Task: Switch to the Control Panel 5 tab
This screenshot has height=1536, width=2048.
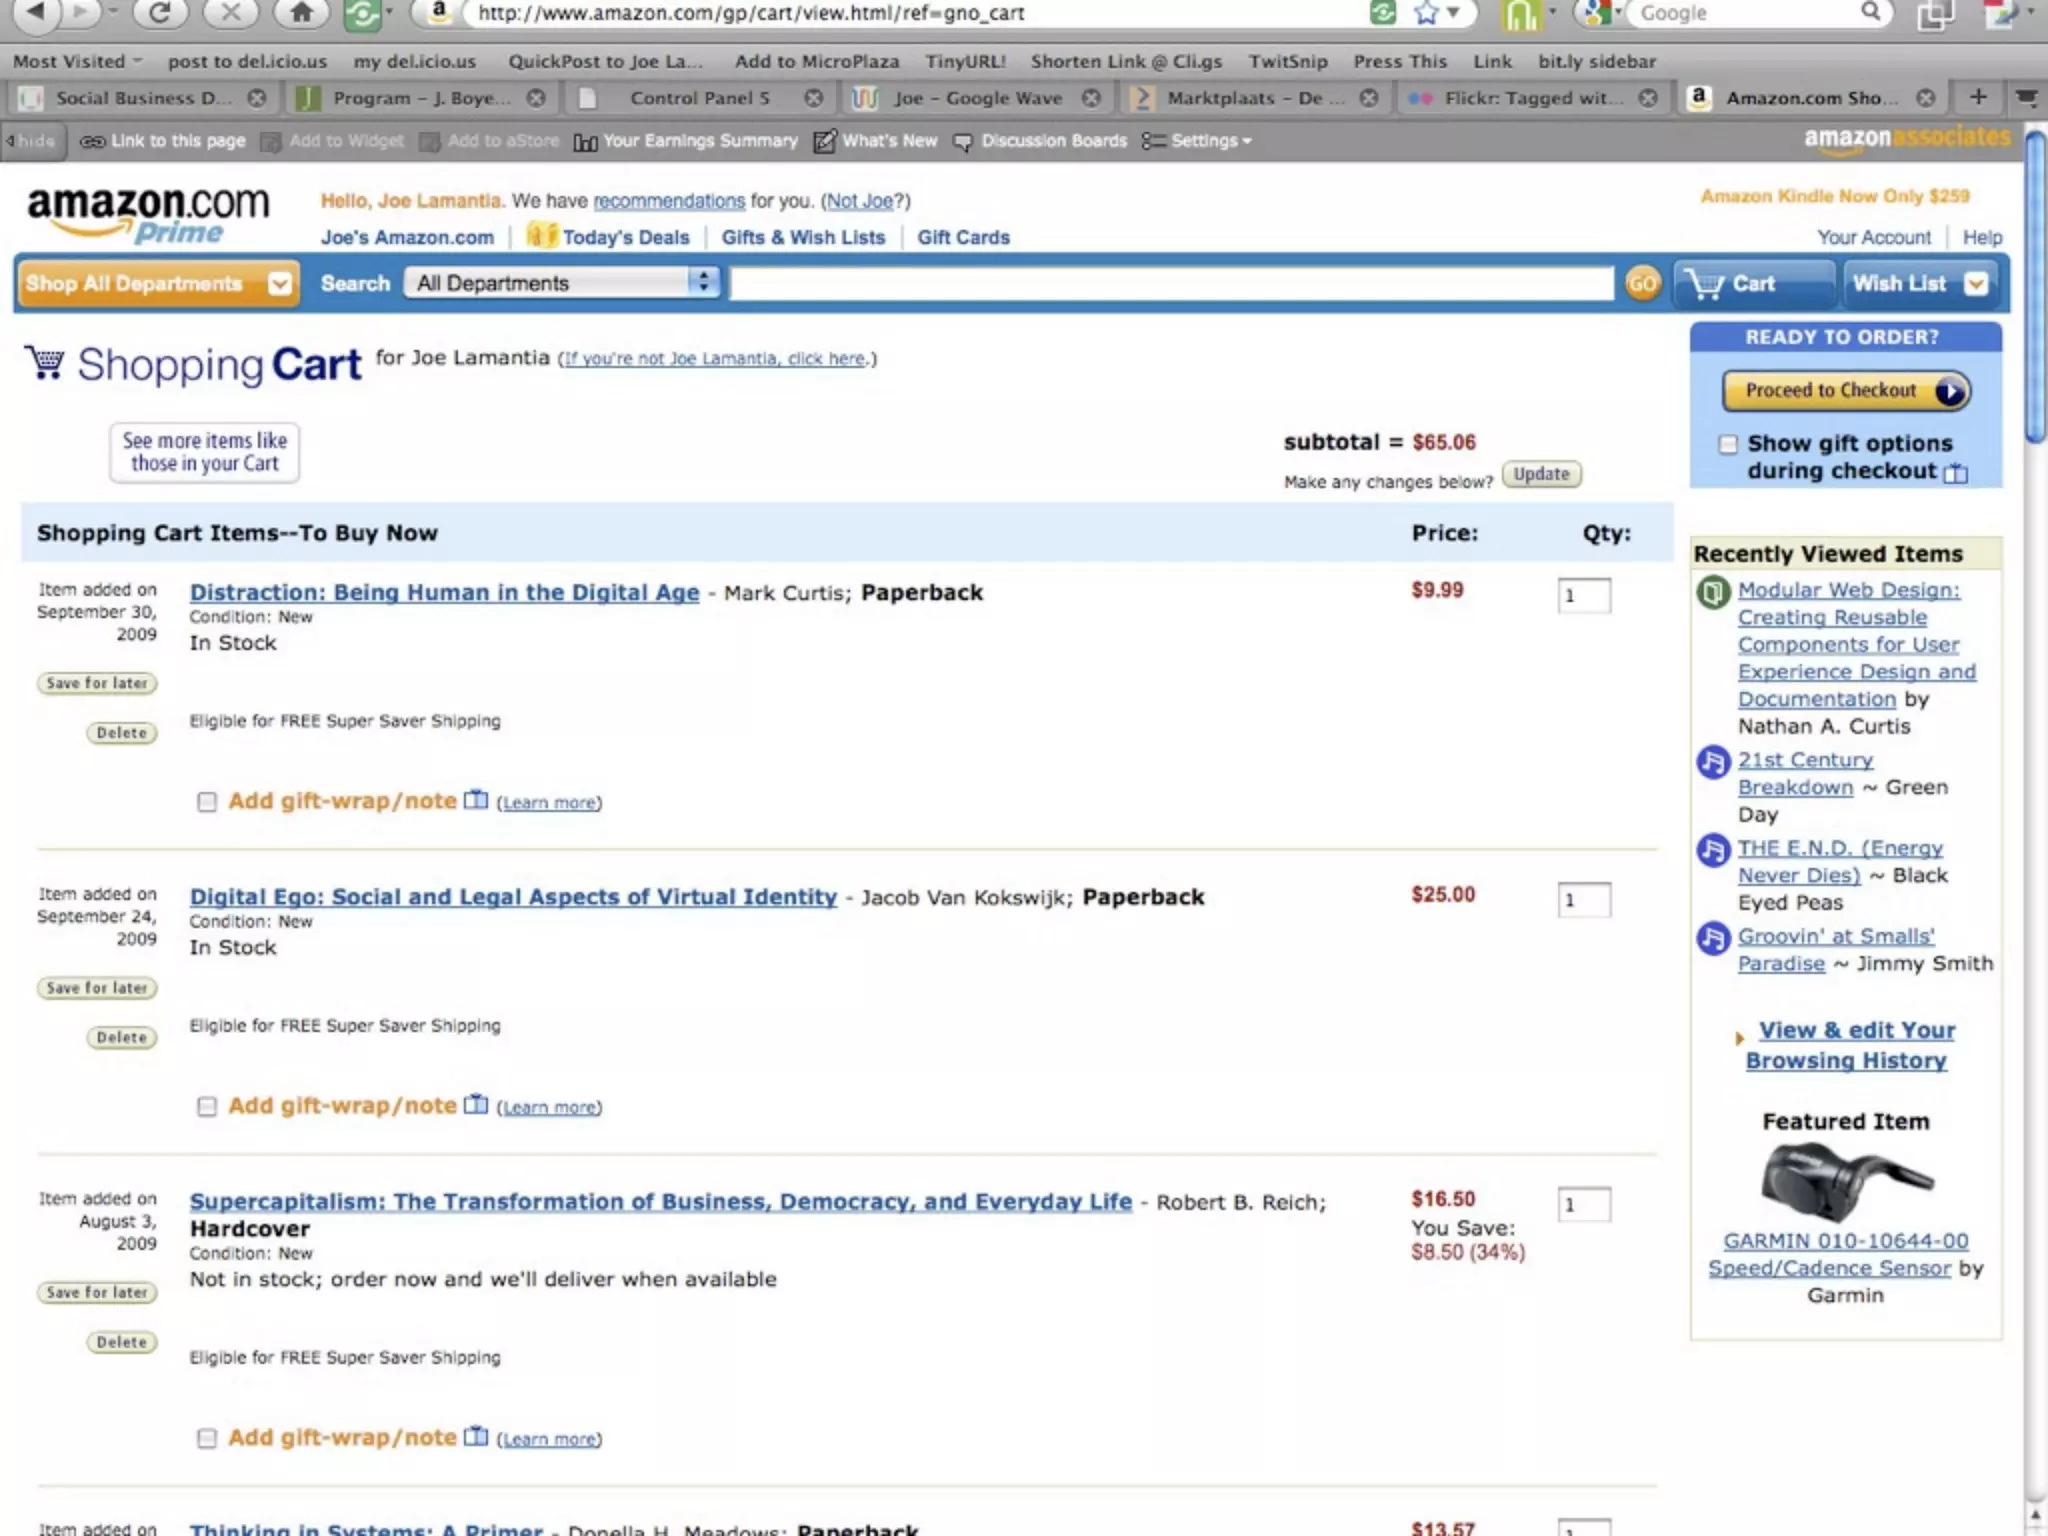Action: click(699, 98)
